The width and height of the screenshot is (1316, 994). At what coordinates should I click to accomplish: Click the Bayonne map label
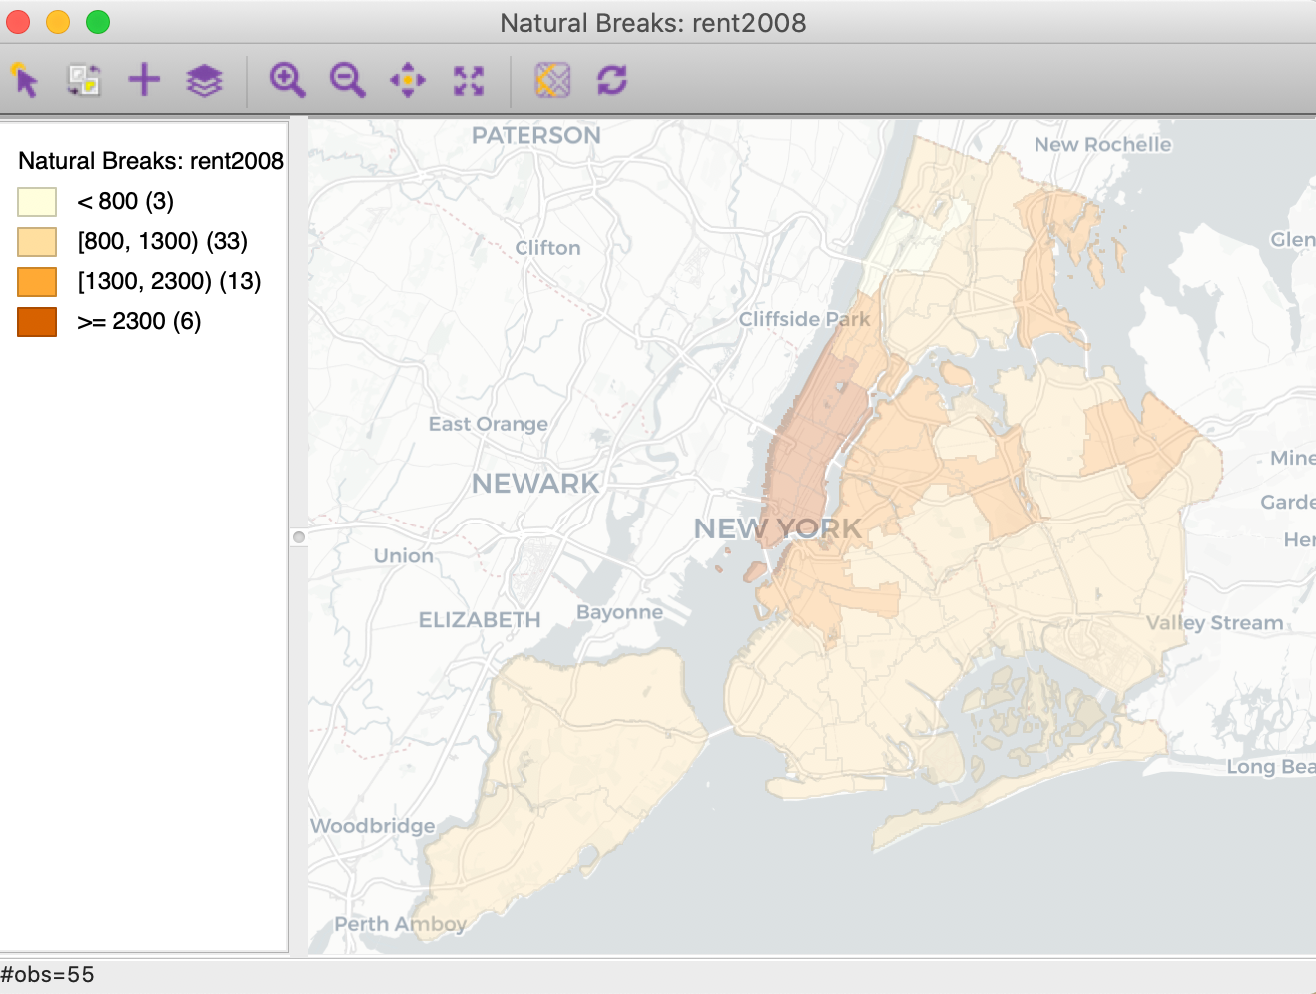pos(619,612)
